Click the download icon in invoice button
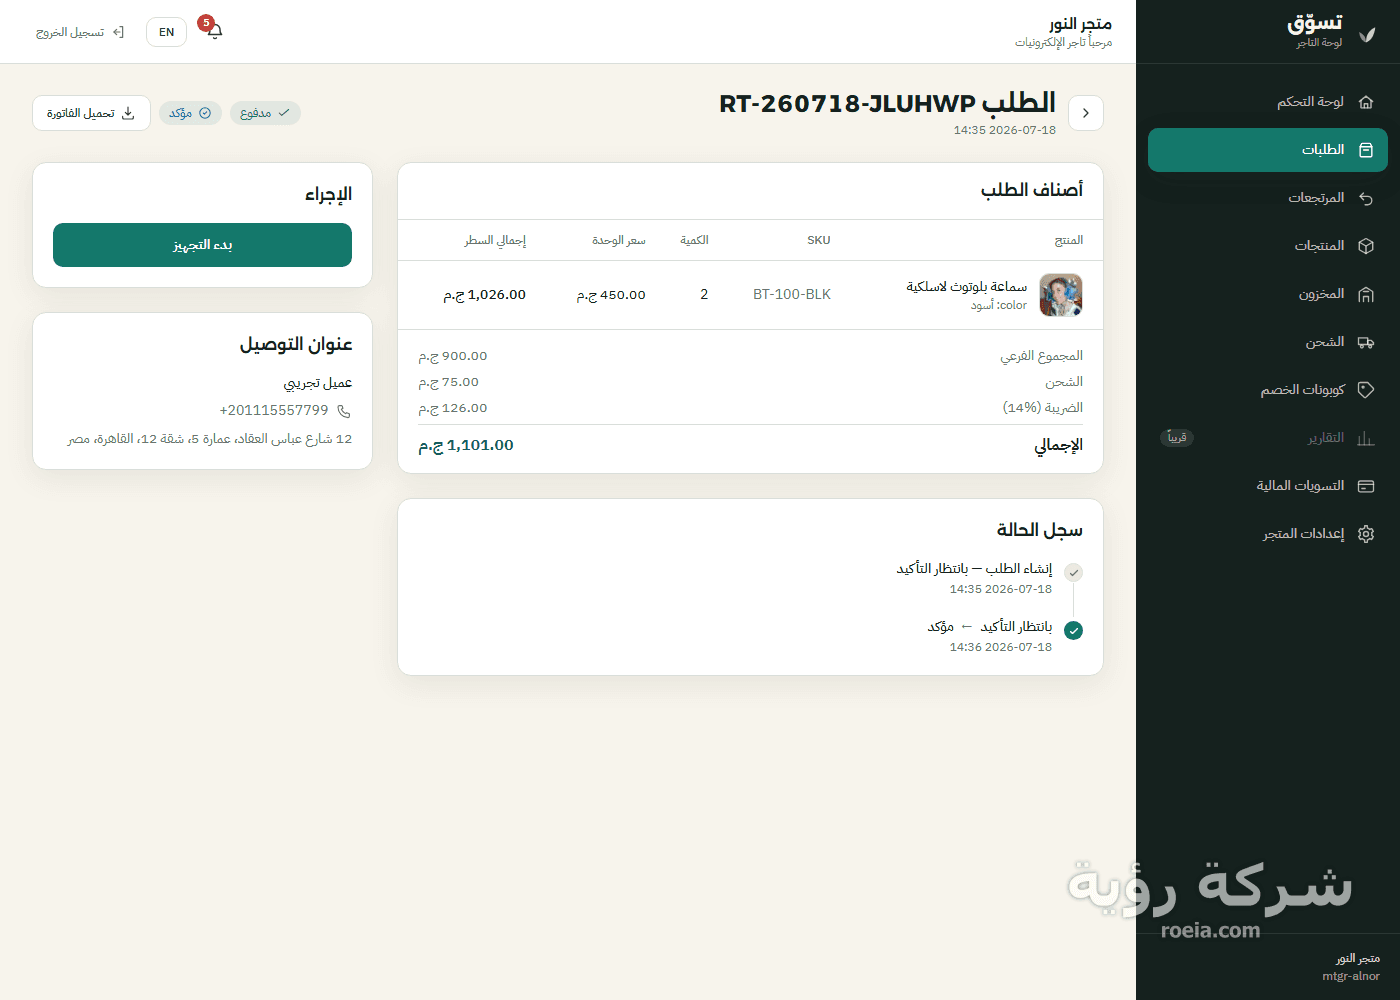The height and width of the screenshot is (1000, 1400). 128,113
